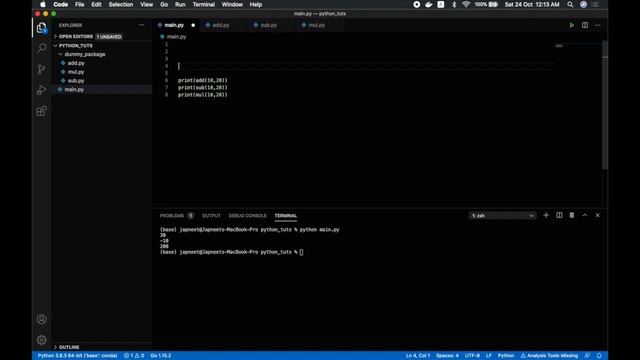Screen dimensions: 640x360
Task: Change end of line sequence LF
Action: click(489, 356)
